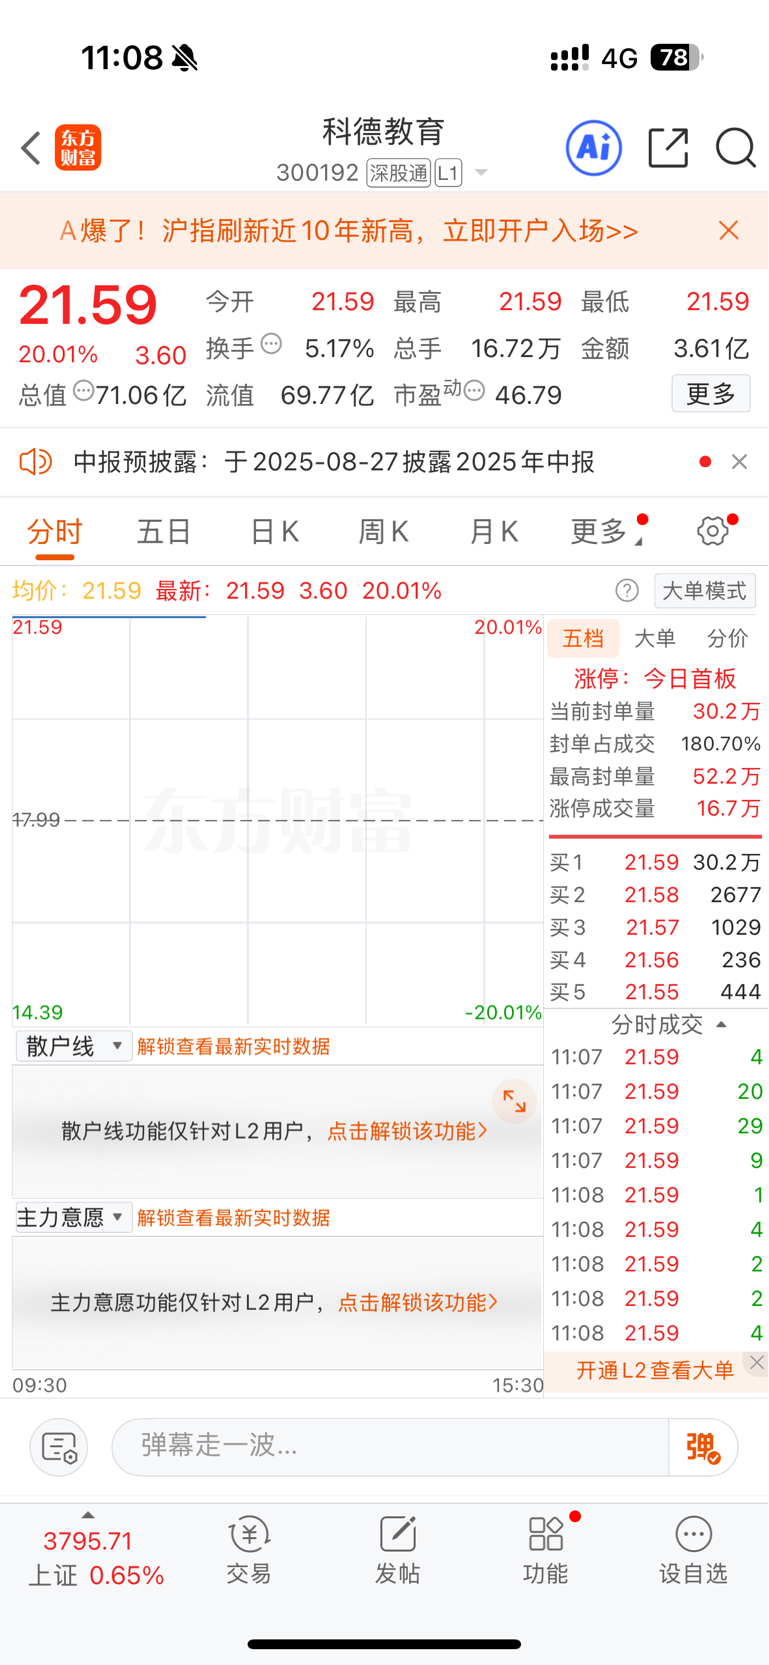The image size is (769, 1665).
Task: Open the 东方财富 logo icon
Action: click(78, 148)
